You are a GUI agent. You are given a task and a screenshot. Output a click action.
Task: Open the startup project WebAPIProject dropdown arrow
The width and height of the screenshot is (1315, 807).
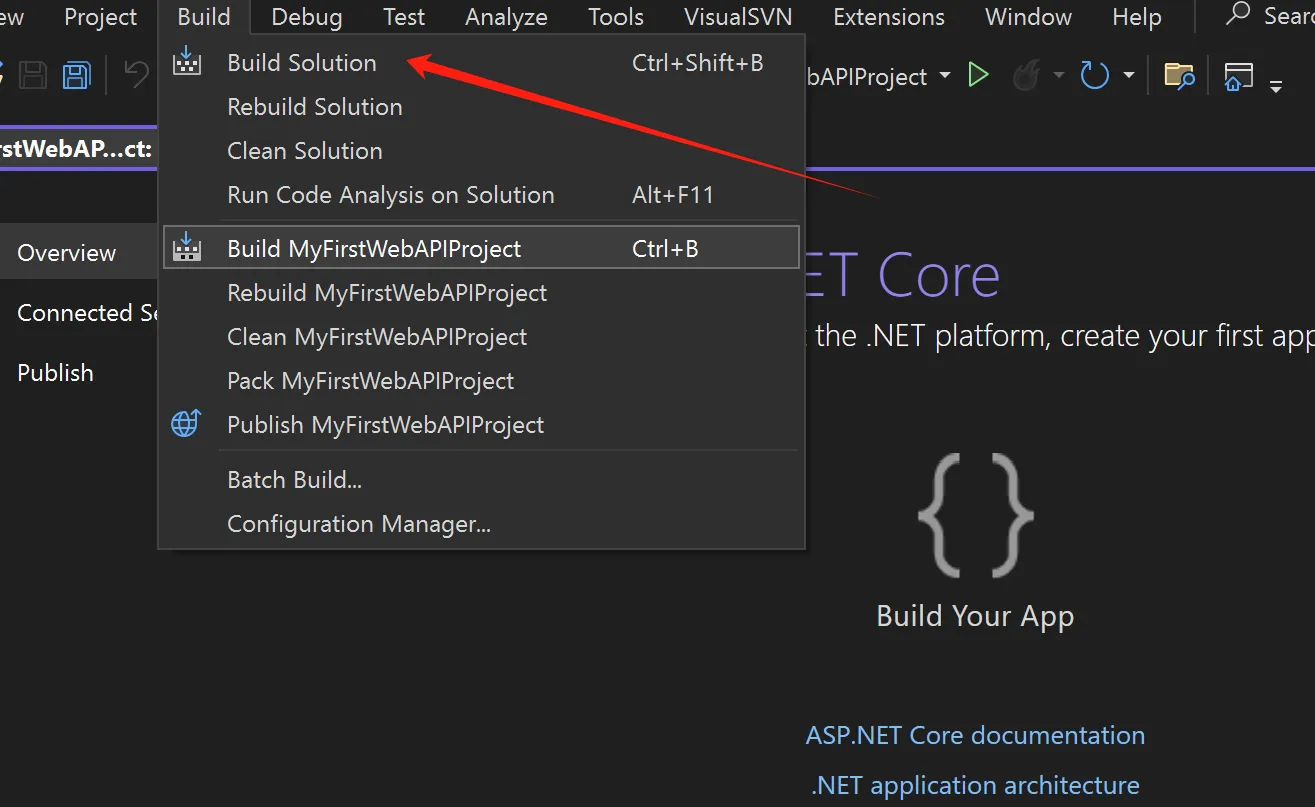coord(945,76)
